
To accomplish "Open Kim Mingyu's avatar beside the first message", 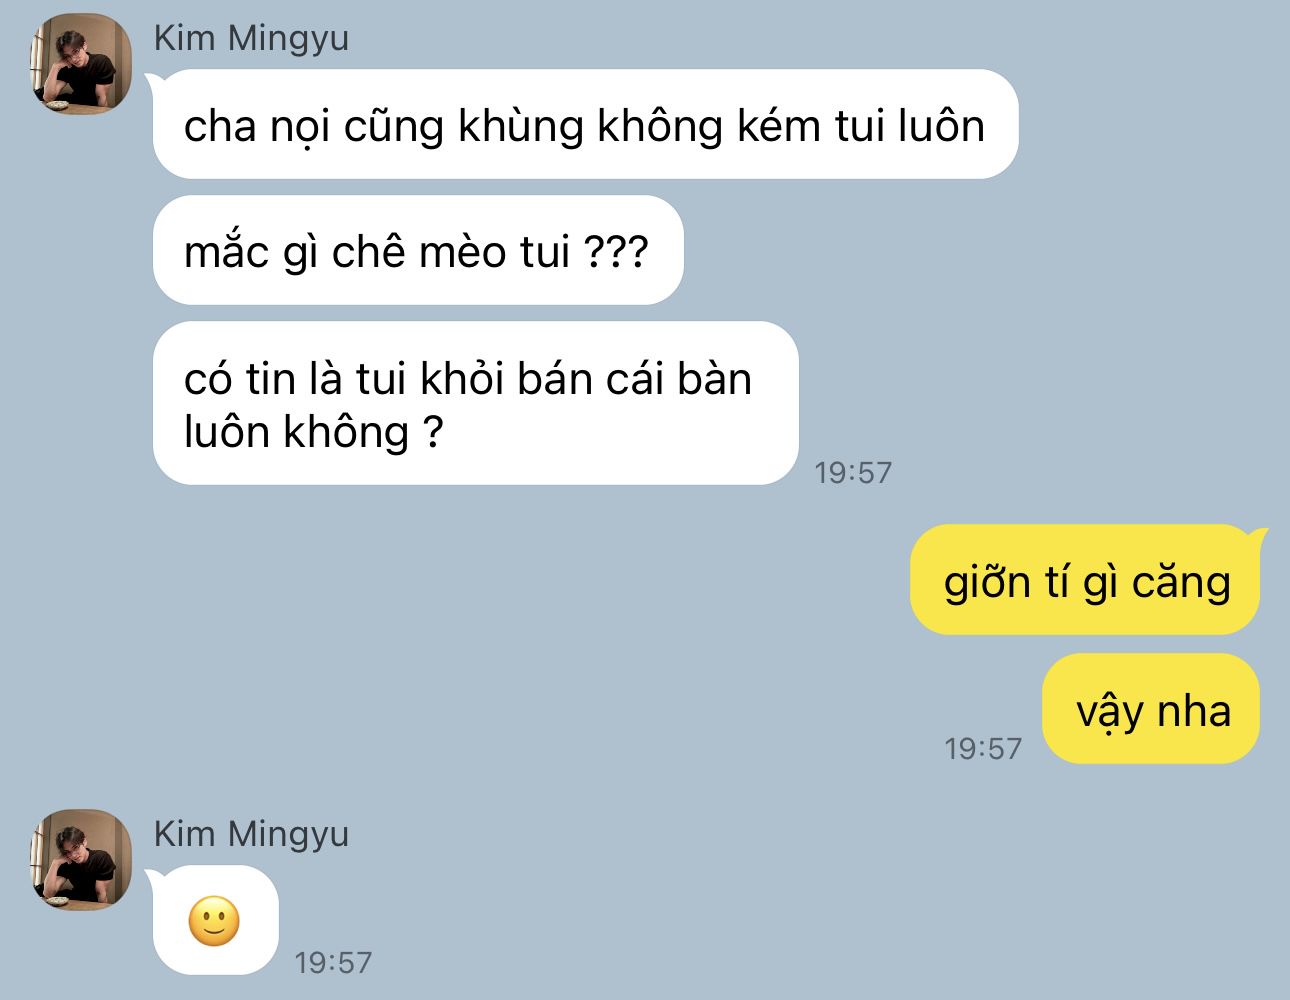I will pos(80,64).
